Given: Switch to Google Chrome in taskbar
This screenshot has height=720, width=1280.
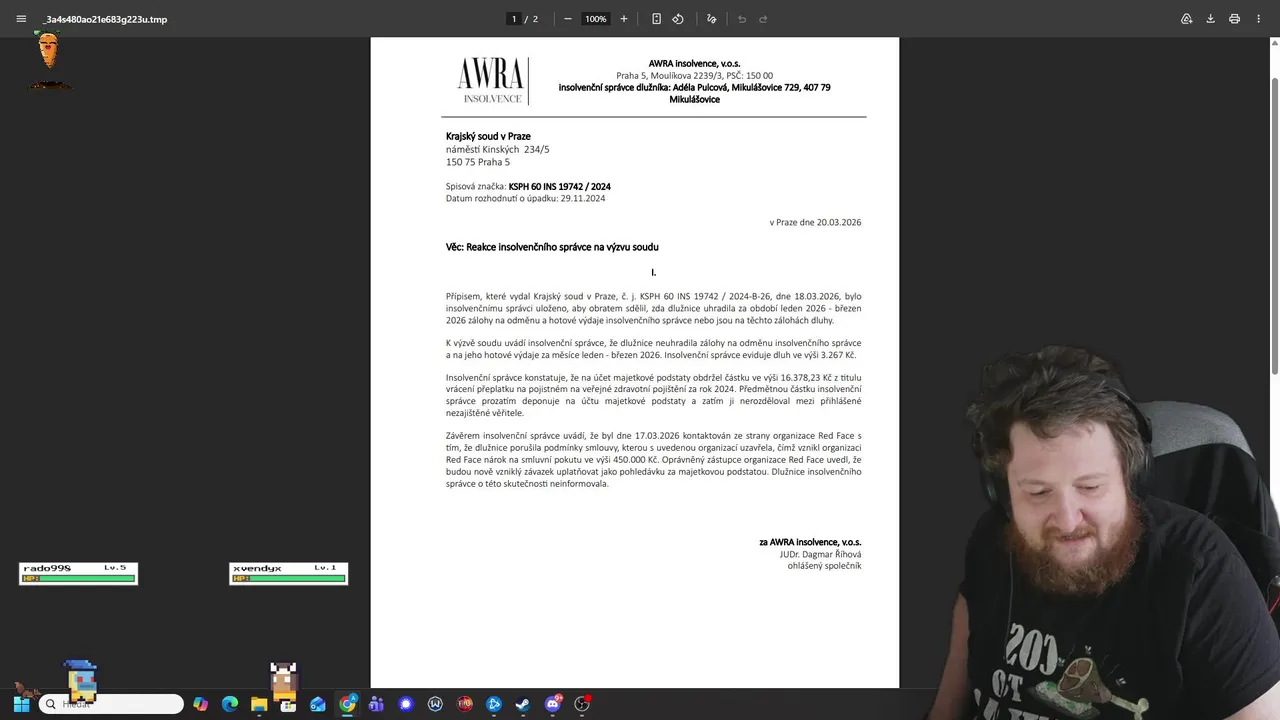Looking at the screenshot, I should pyautogui.click(x=347, y=704).
